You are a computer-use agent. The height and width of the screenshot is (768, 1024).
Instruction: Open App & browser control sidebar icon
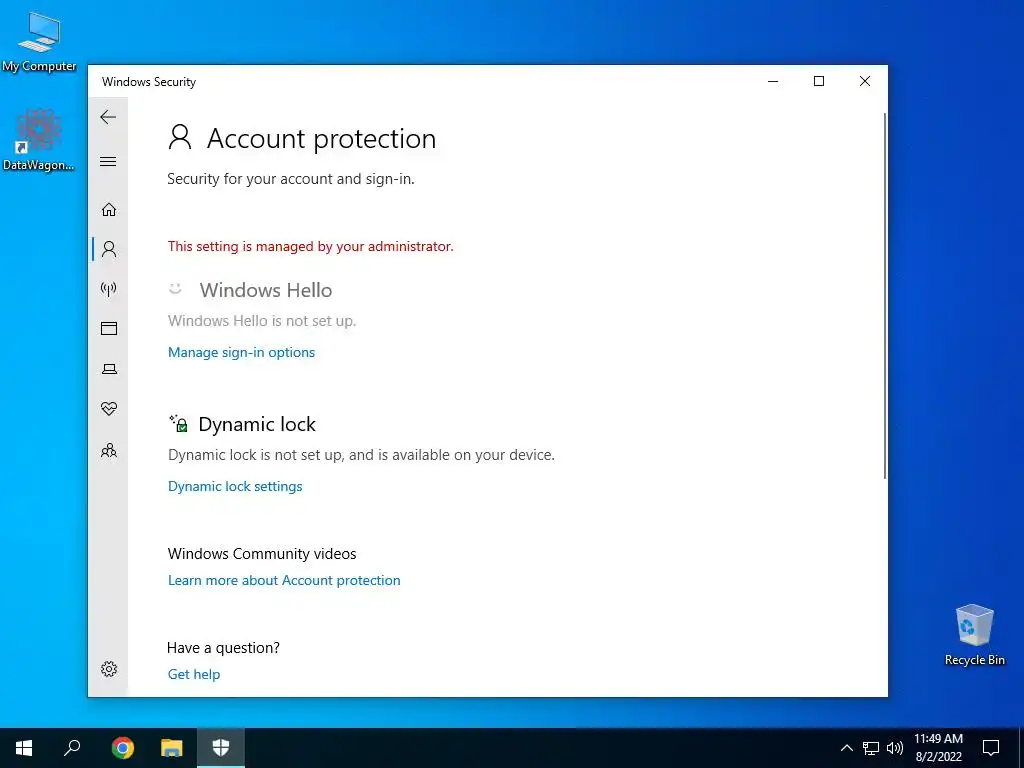tap(108, 328)
